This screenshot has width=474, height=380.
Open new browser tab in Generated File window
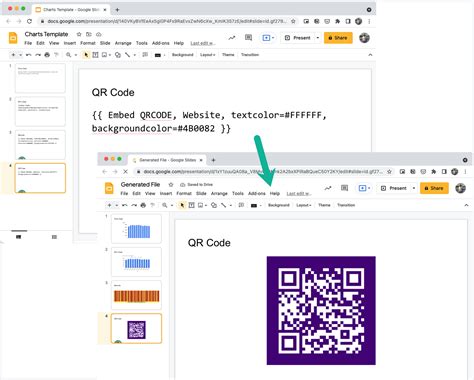click(213, 160)
